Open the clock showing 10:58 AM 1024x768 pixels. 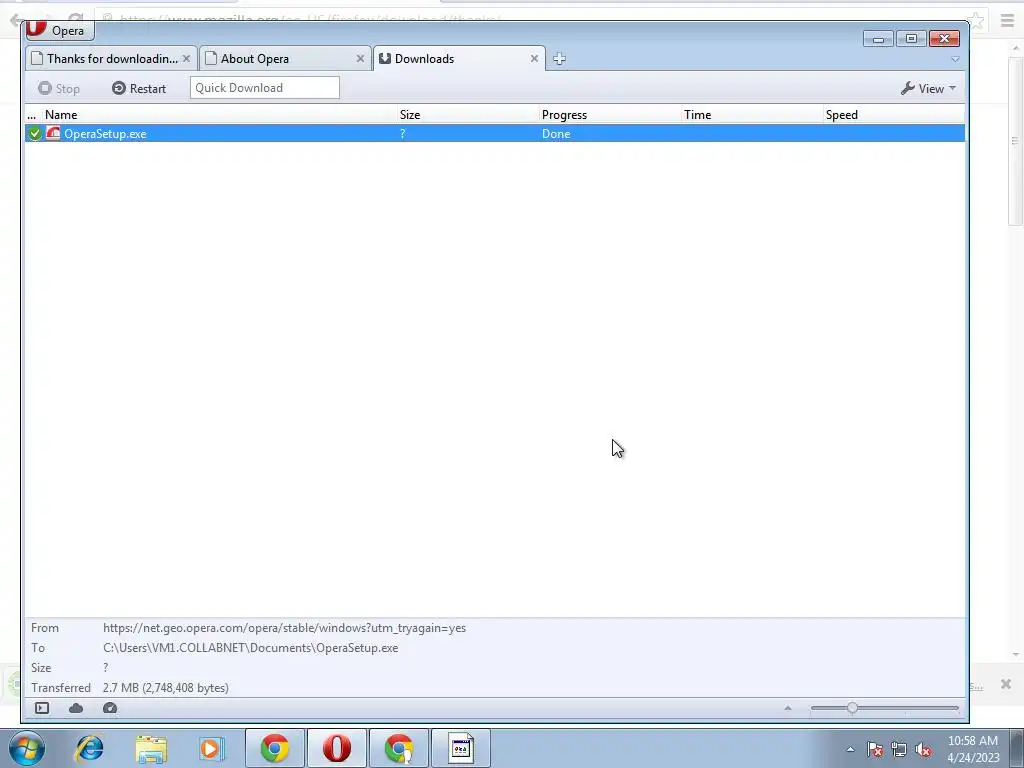(x=973, y=749)
